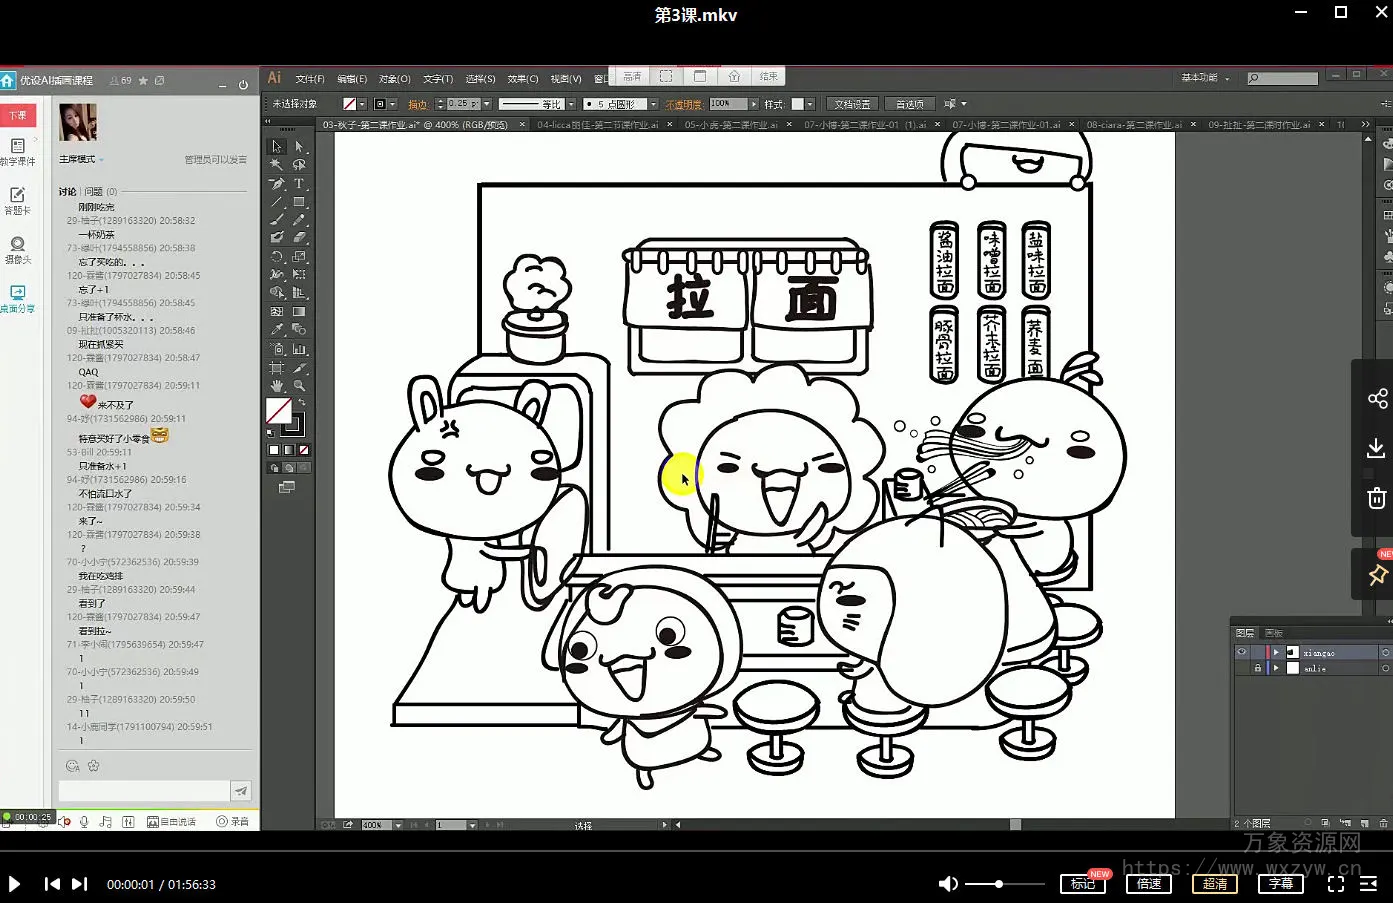Select the Pen tool in Illustrator toolbox
Viewport: 1393px width, 903px height.
pyautogui.click(x=277, y=184)
